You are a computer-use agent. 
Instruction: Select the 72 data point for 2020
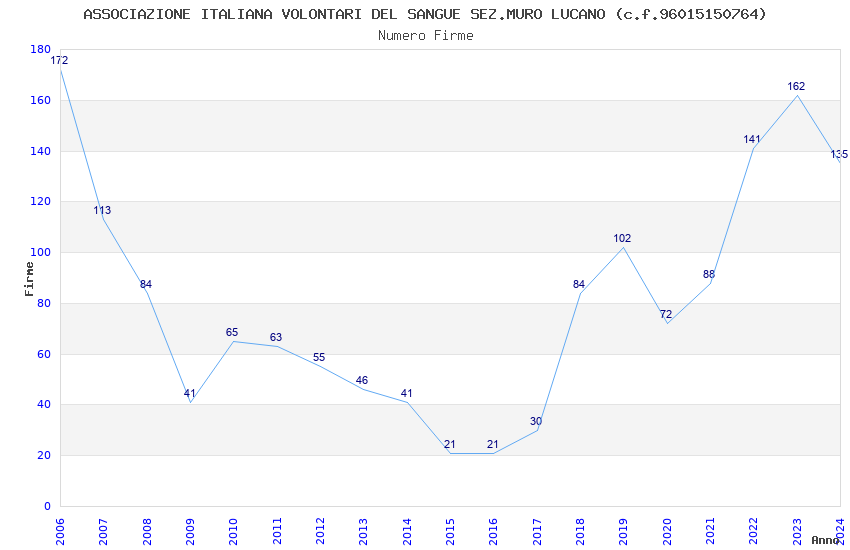point(666,315)
